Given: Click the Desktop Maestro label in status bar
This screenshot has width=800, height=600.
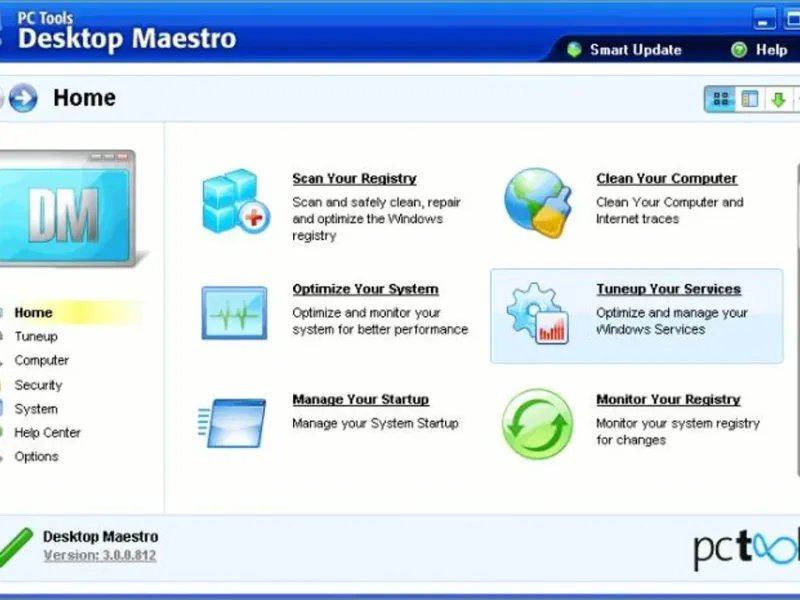Looking at the screenshot, I should [101, 536].
